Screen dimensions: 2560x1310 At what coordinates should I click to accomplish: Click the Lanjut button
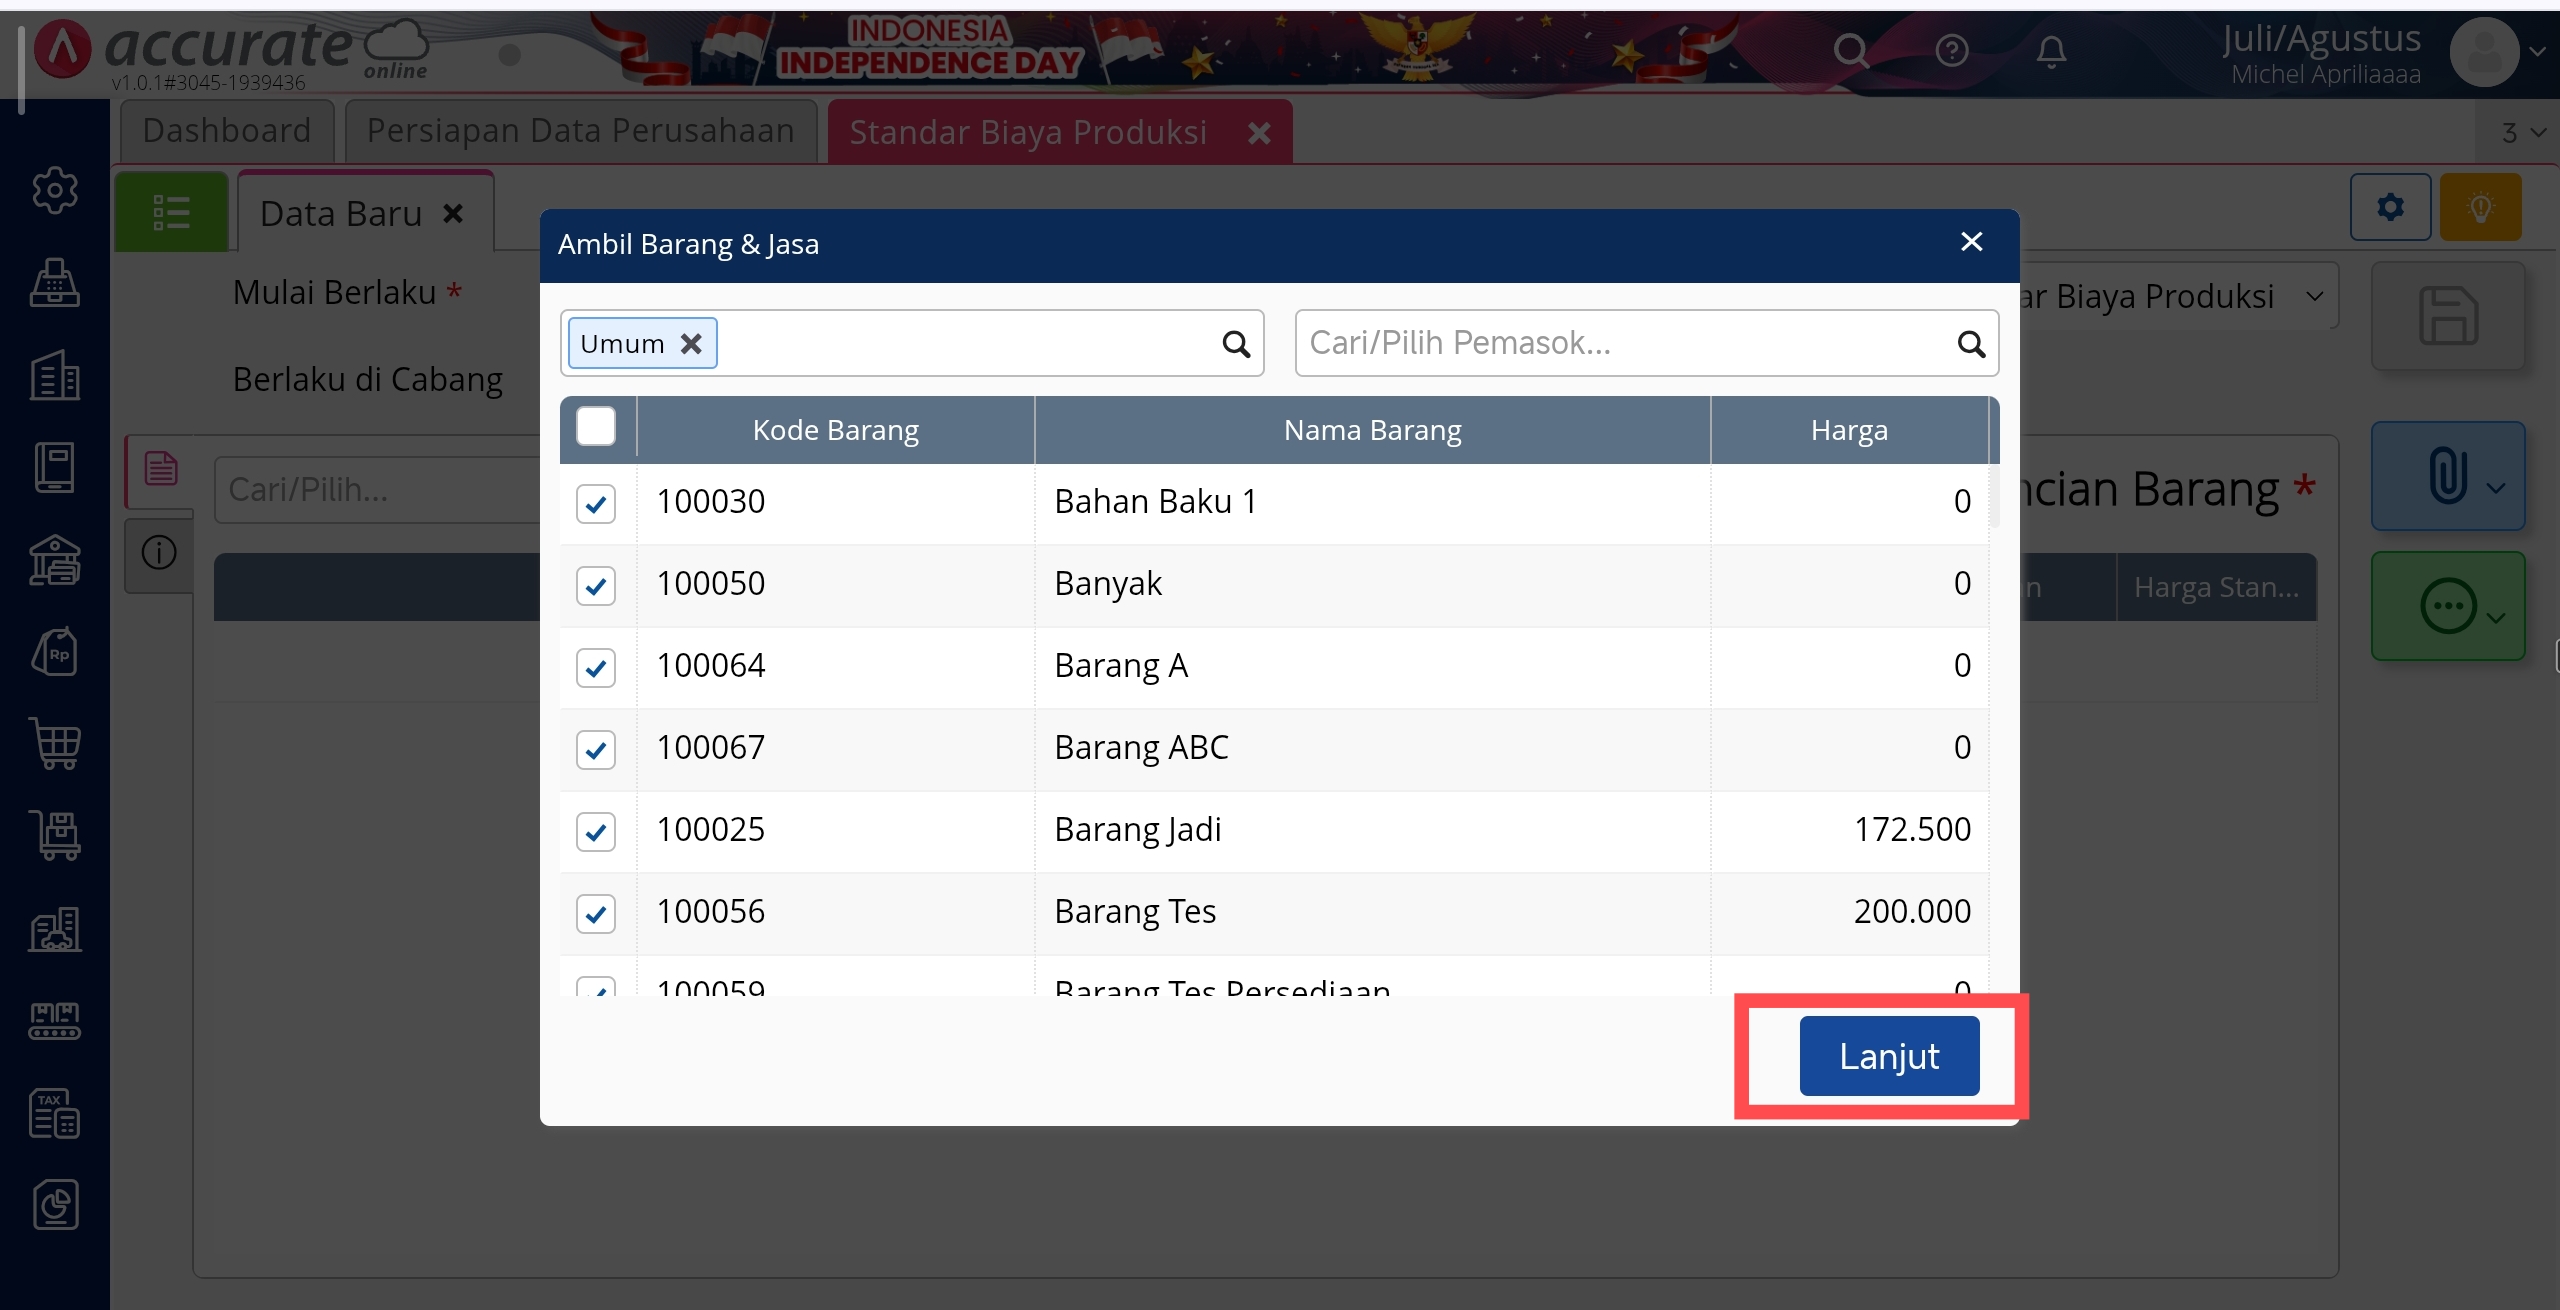[1889, 1056]
